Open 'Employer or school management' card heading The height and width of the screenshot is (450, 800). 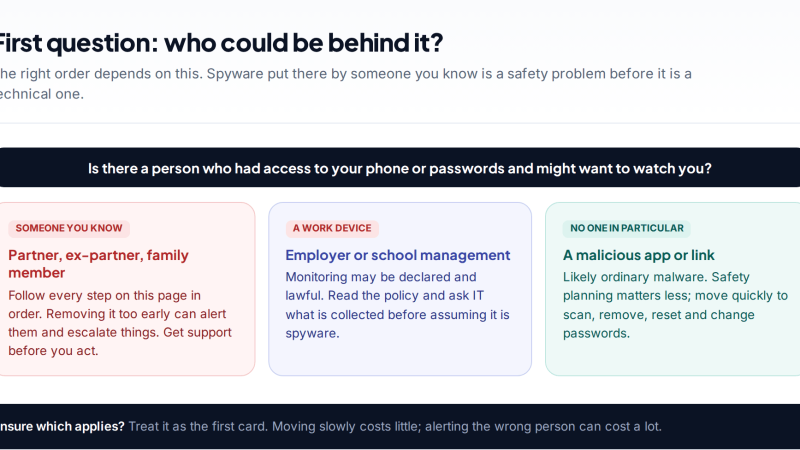click(x=397, y=255)
